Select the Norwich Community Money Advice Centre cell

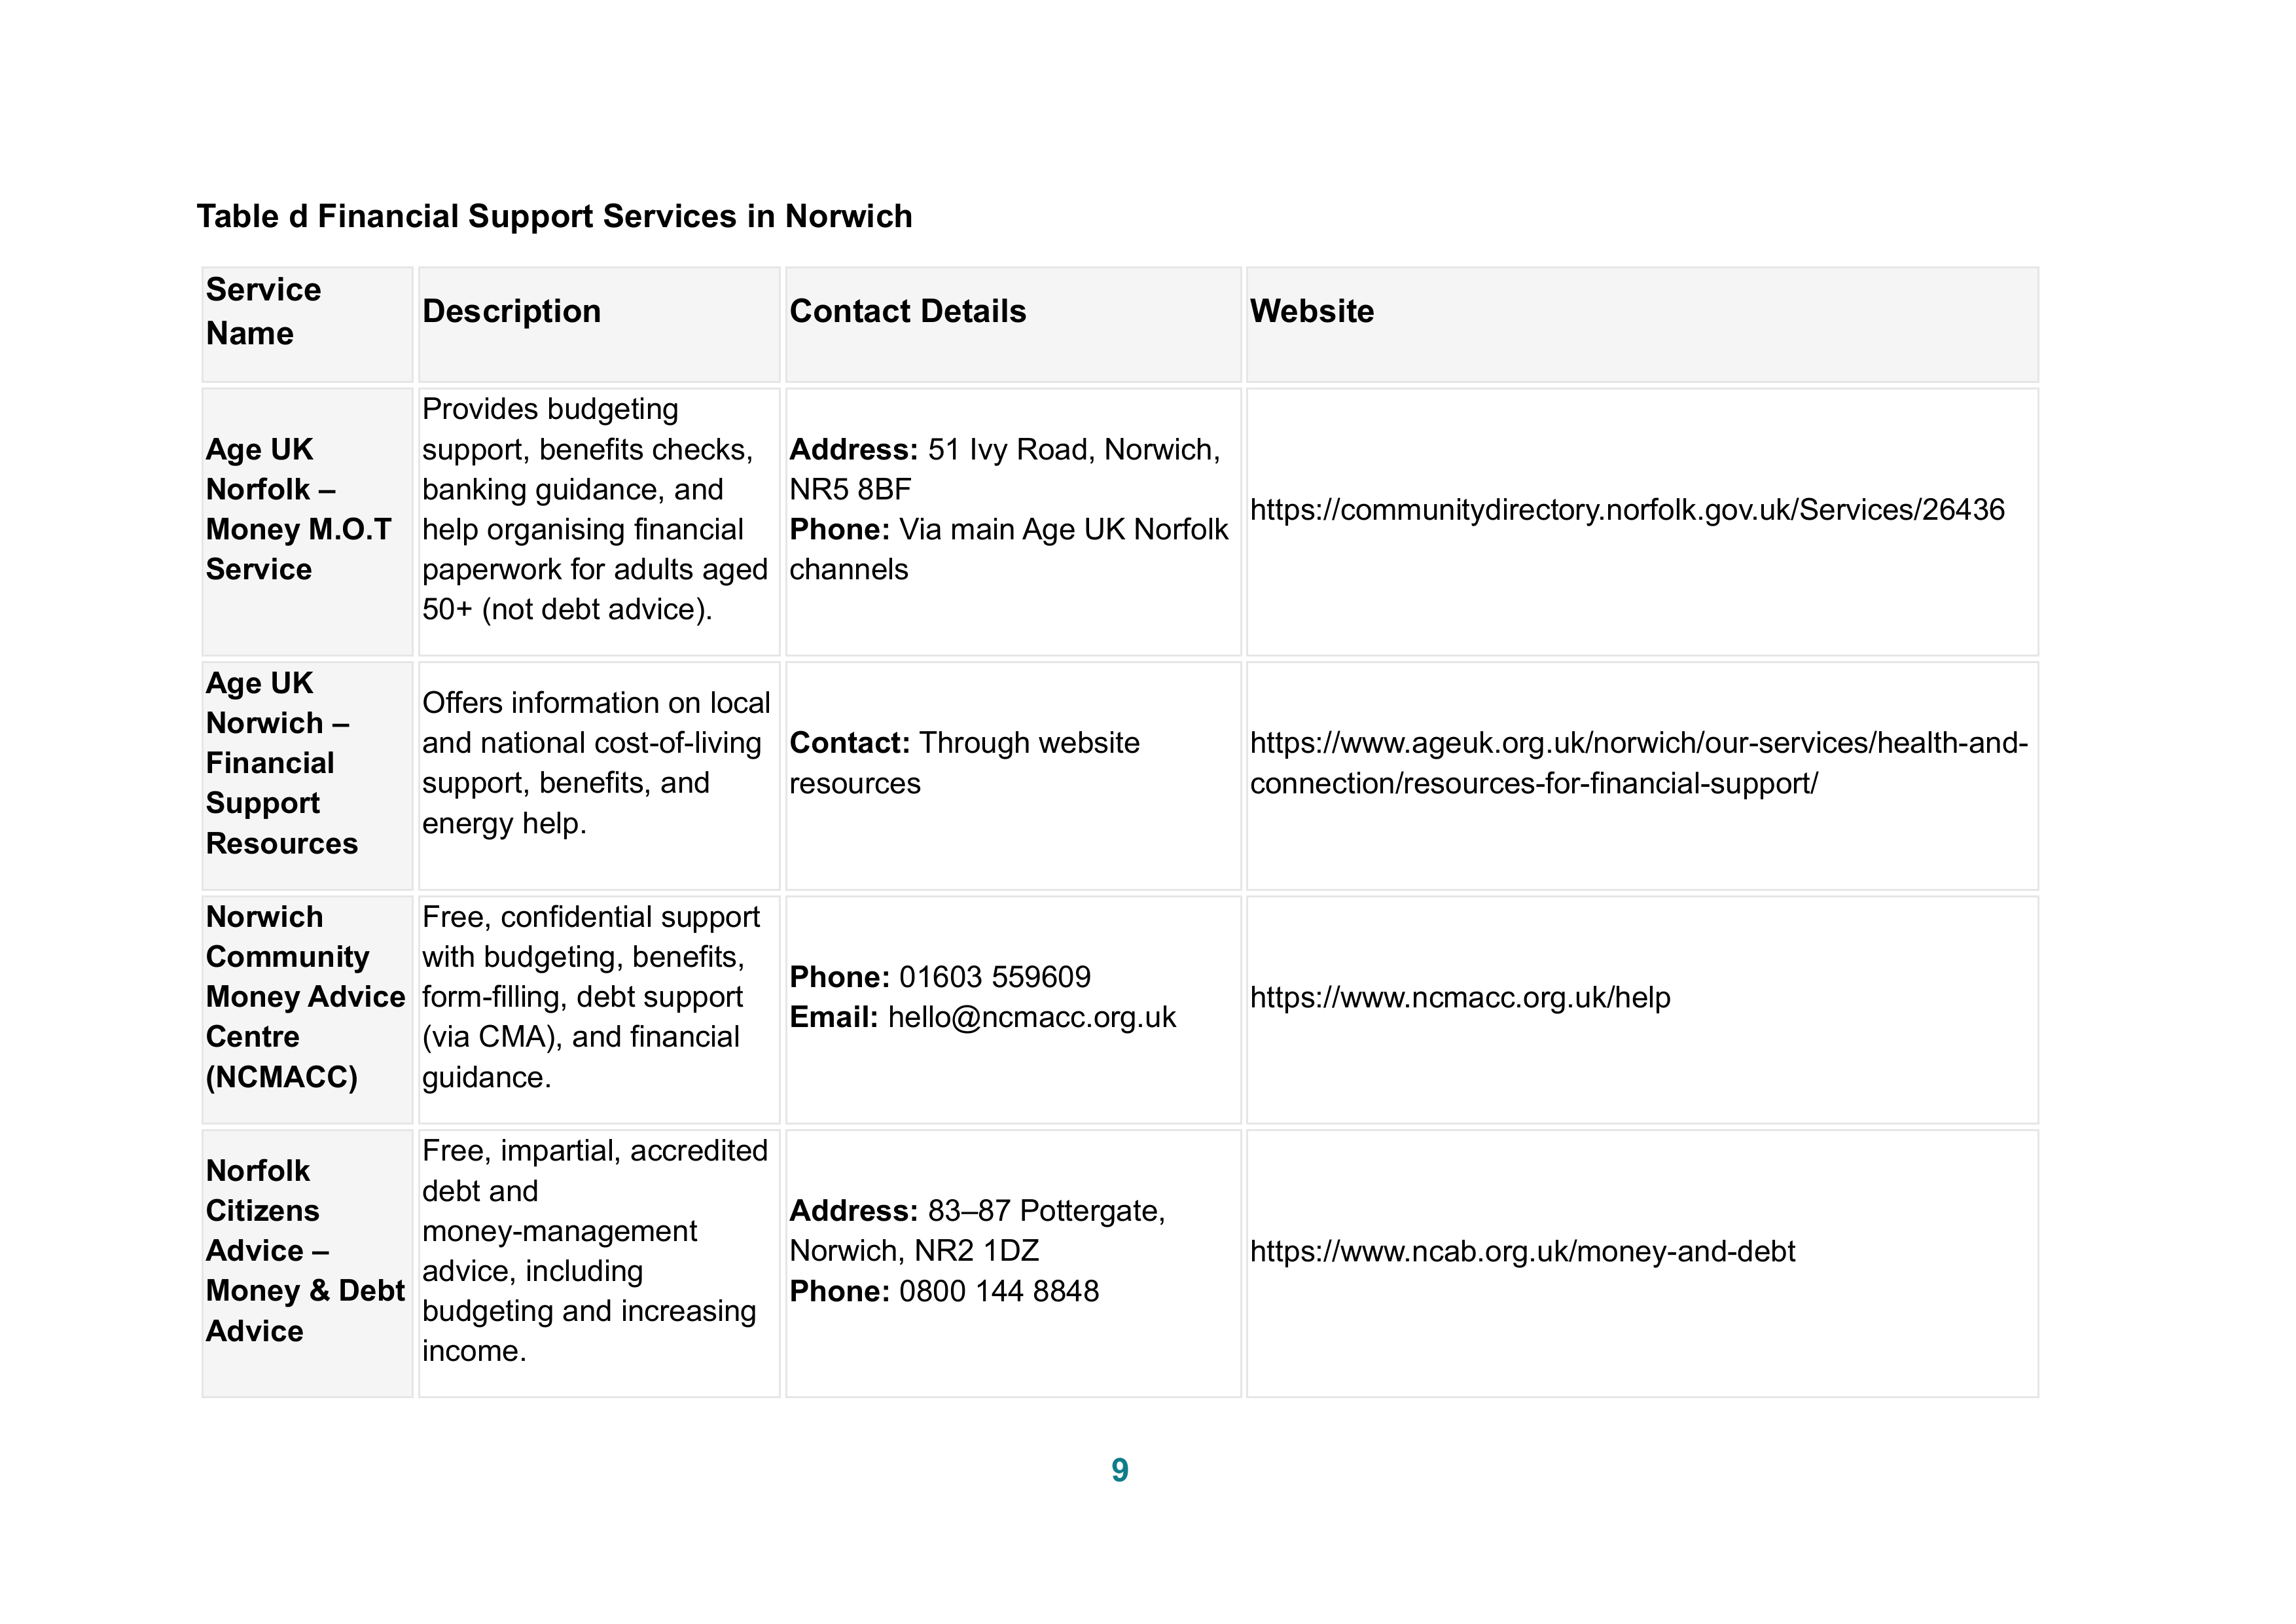307,1010
